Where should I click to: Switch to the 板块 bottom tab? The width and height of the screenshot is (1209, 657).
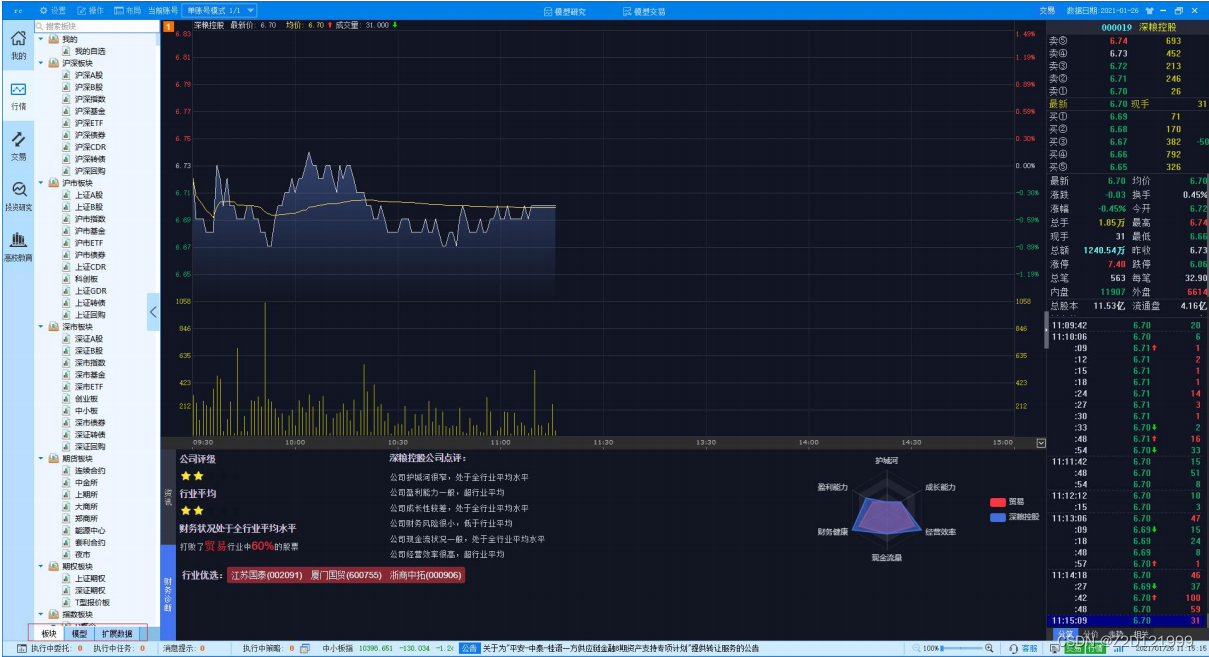click(x=48, y=633)
